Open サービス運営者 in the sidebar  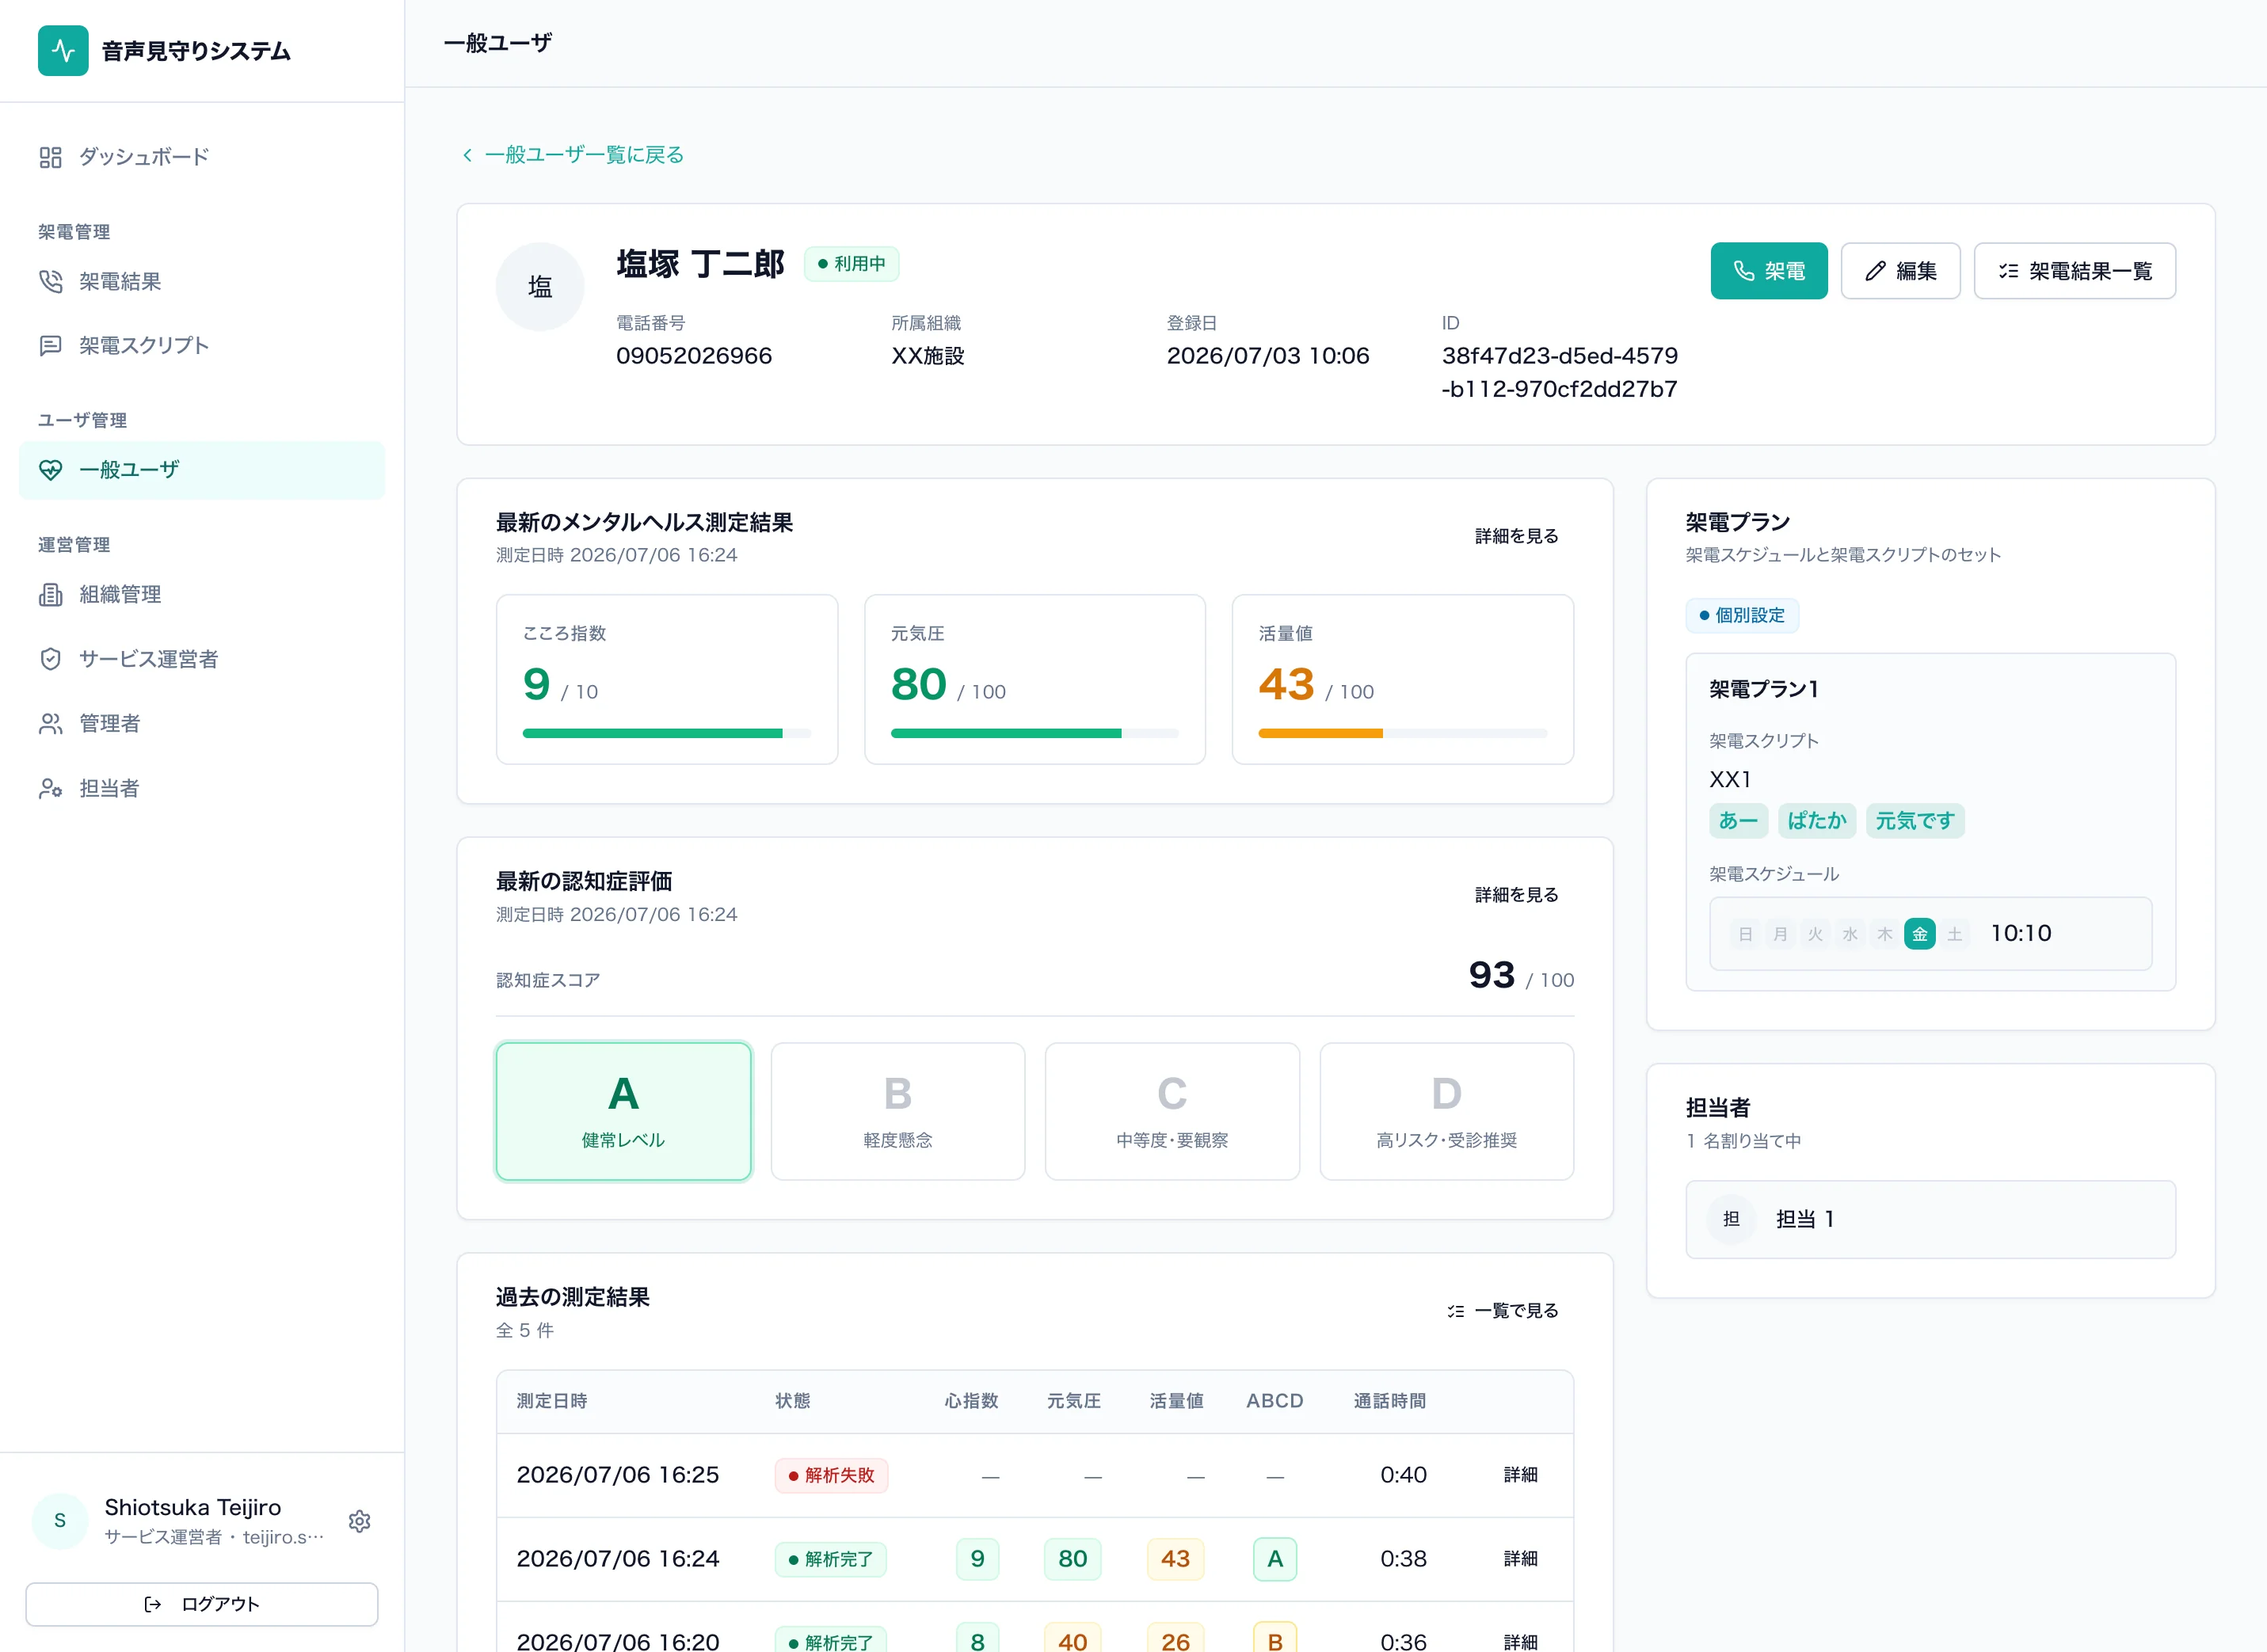(x=202, y=659)
